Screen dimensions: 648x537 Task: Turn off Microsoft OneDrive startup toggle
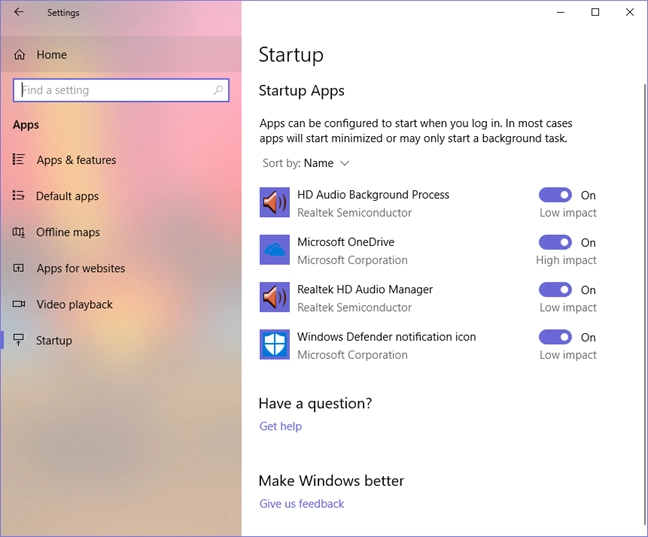tap(555, 242)
